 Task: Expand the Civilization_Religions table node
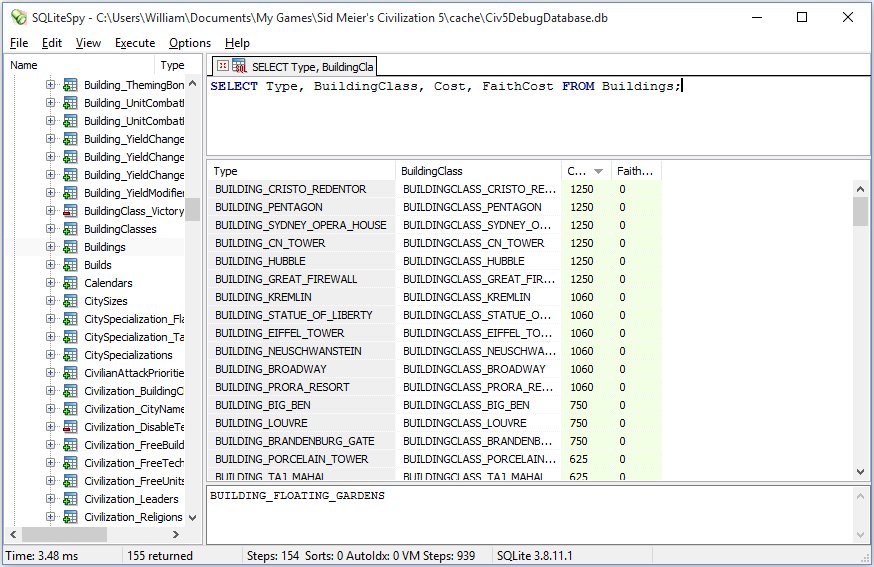(51, 516)
